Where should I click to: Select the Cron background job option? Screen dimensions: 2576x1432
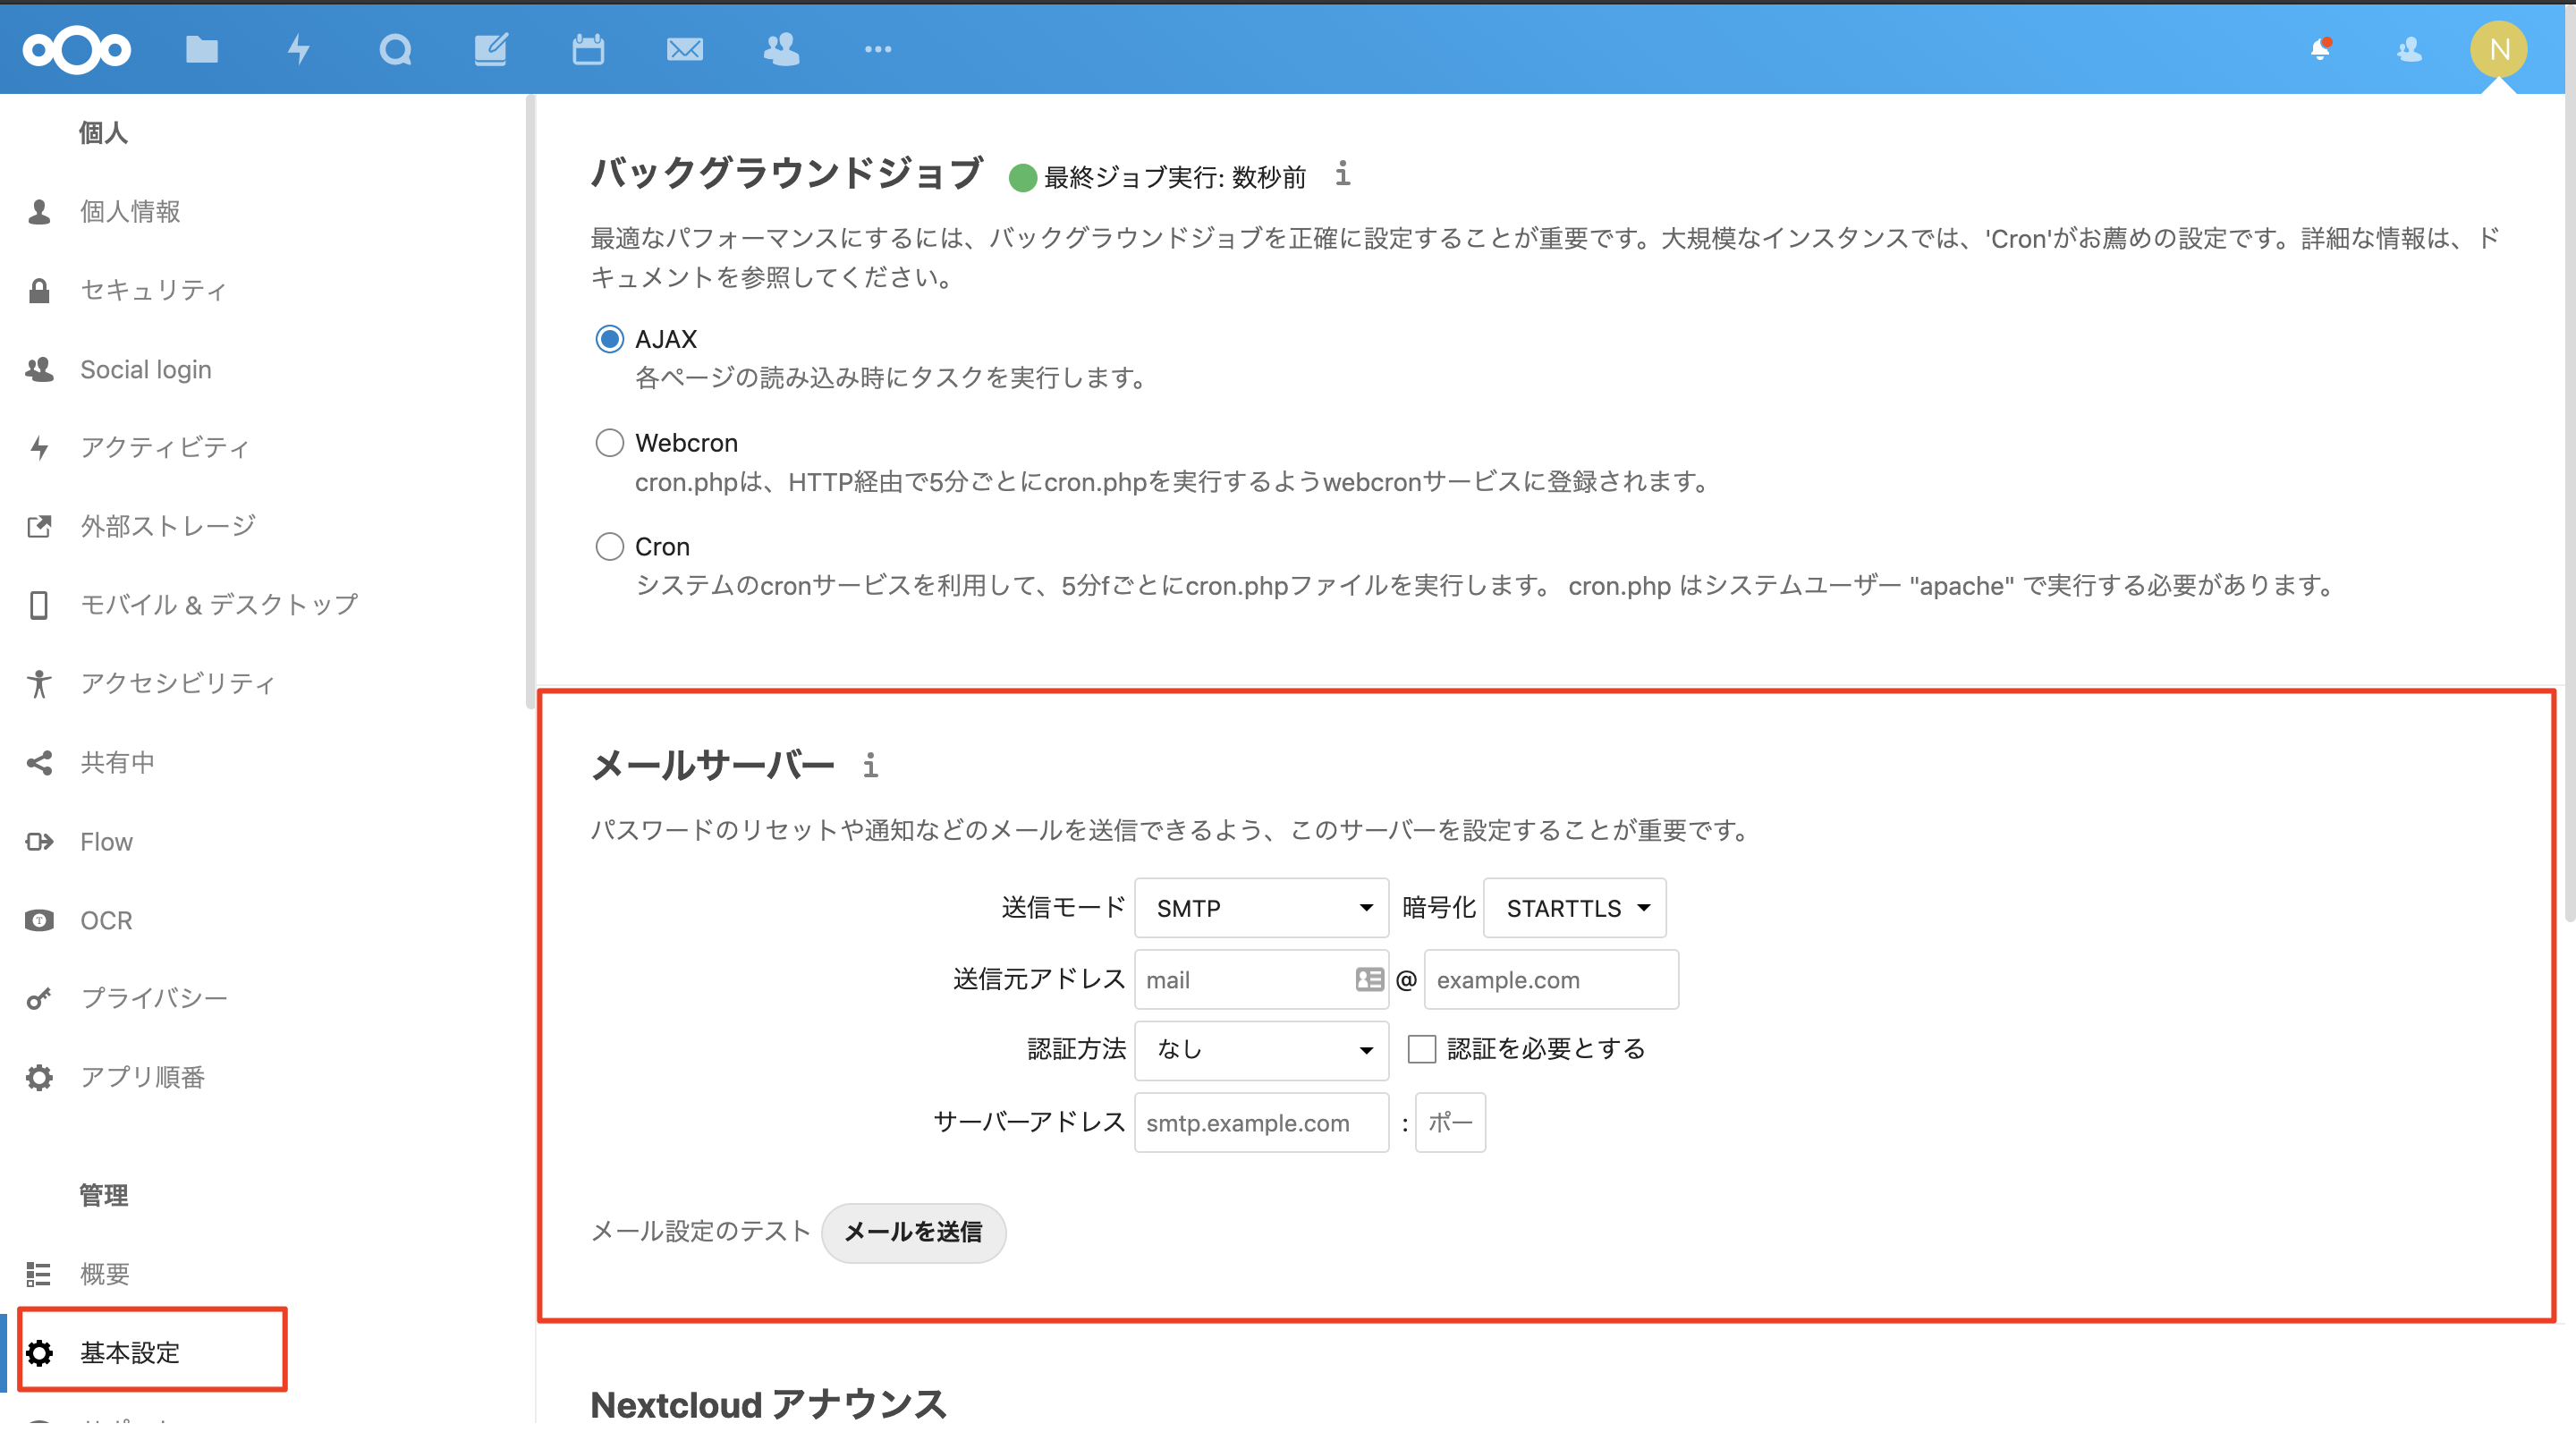pyautogui.click(x=609, y=547)
